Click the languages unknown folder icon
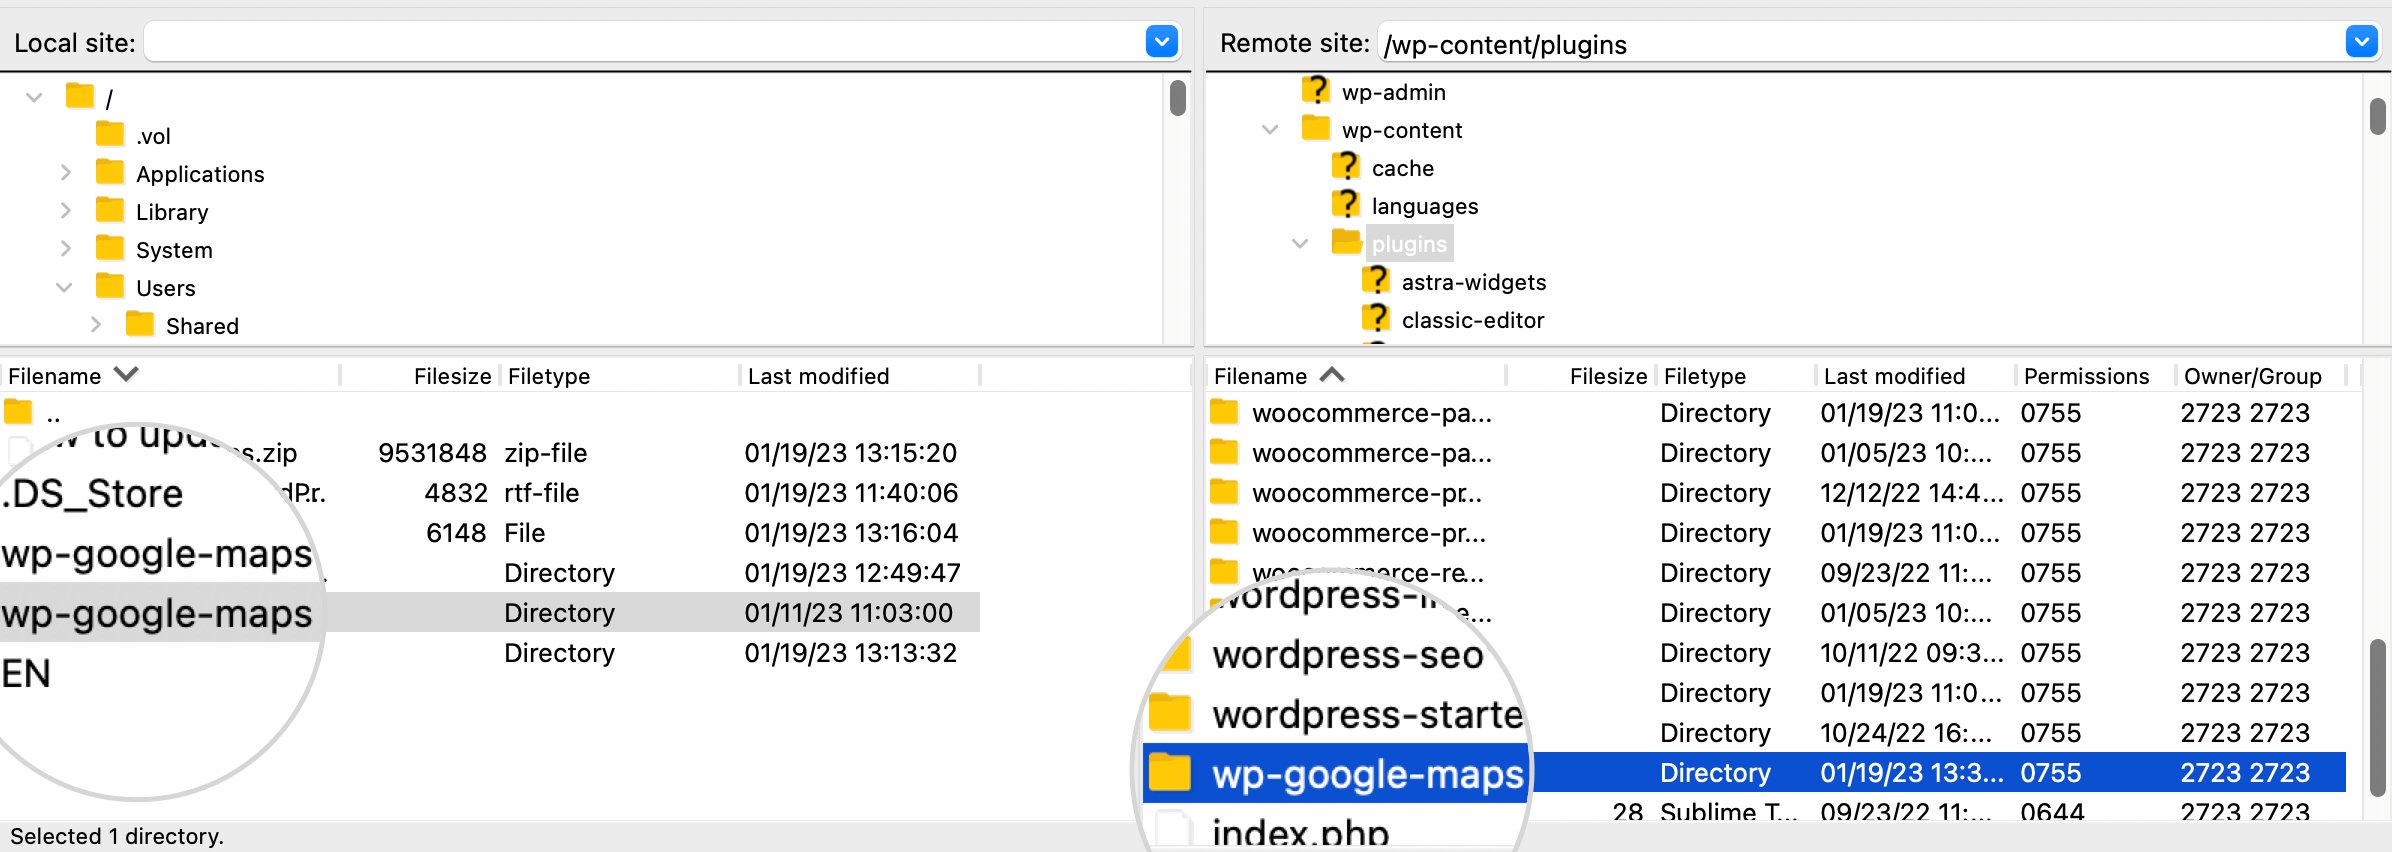Image resolution: width=2392 pixels, height=852 pixels. 1346,204
